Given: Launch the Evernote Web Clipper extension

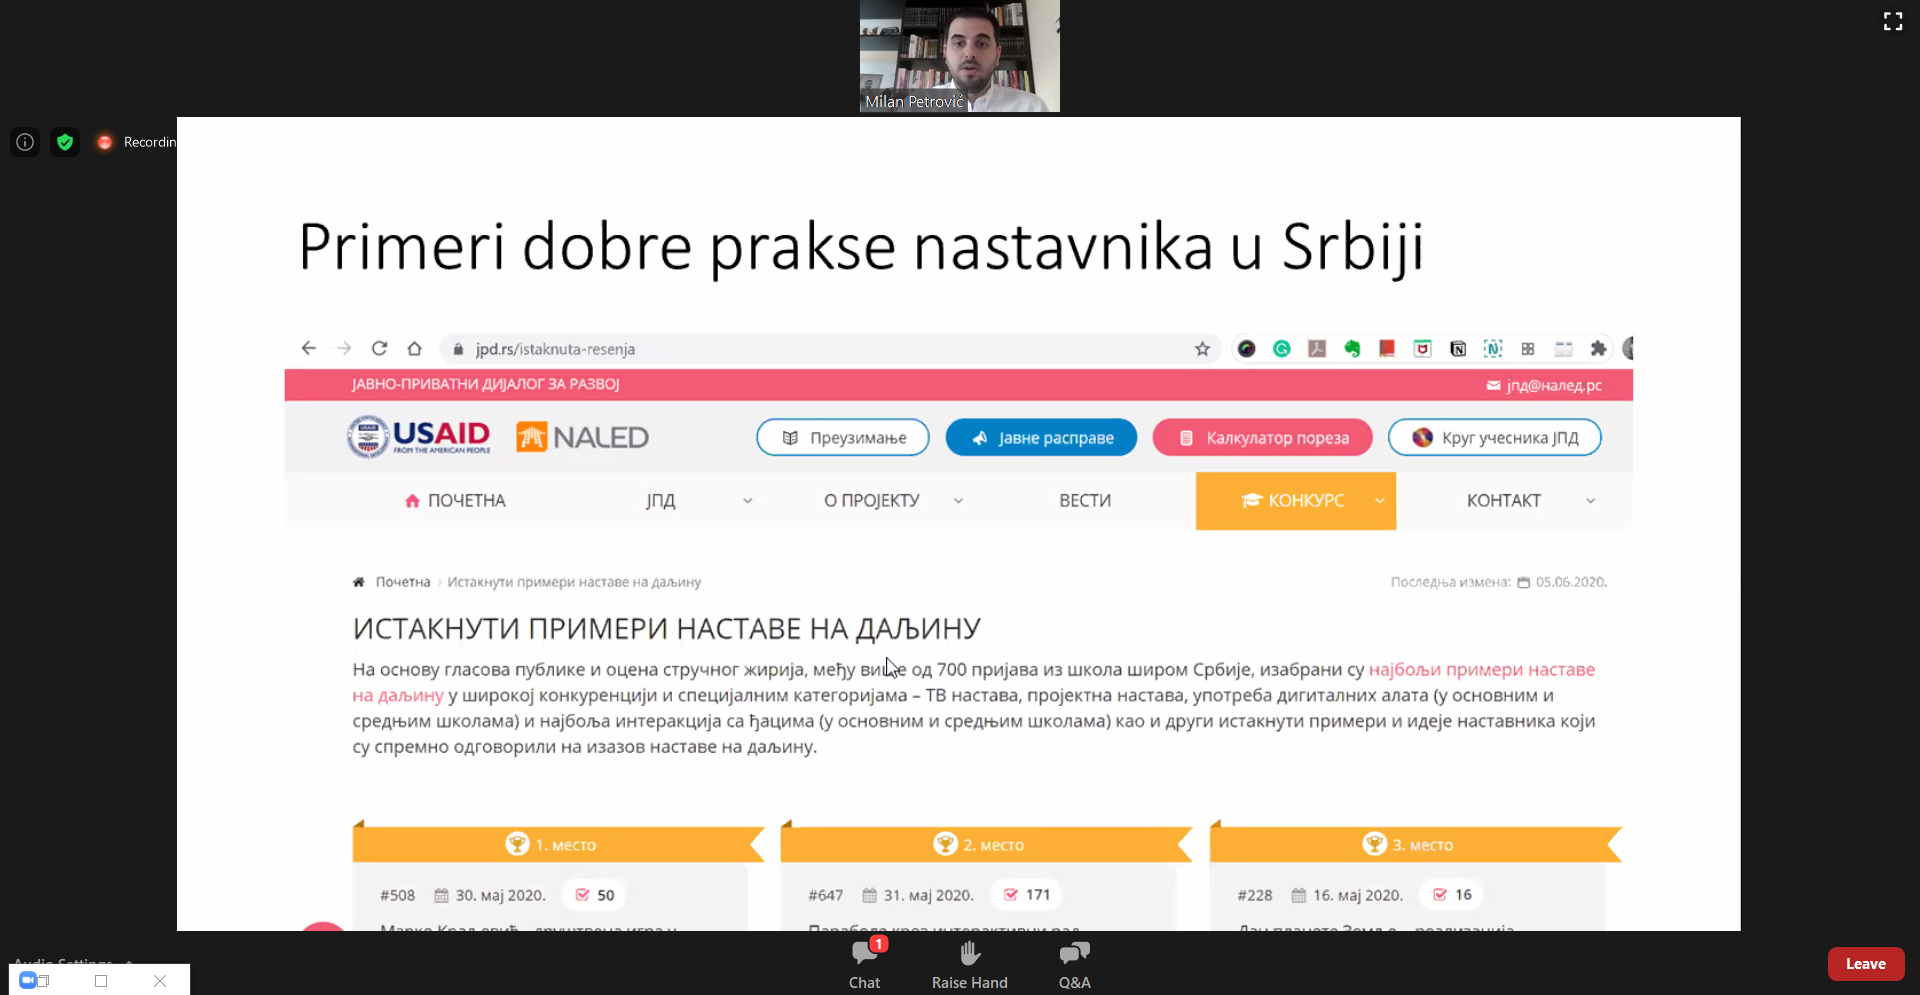Looking at the screenshot, I should tap(1352, 348).
